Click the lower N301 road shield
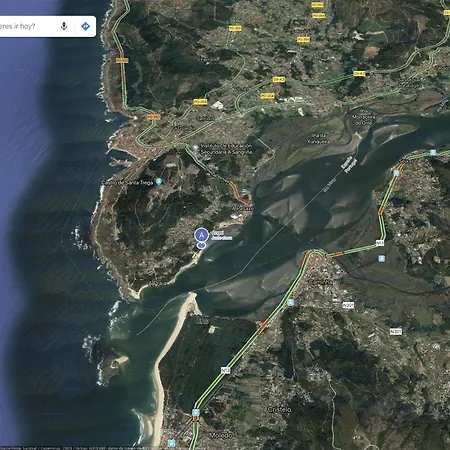Image resolution: width=450 pixels, height=450 pixels. 396,331
